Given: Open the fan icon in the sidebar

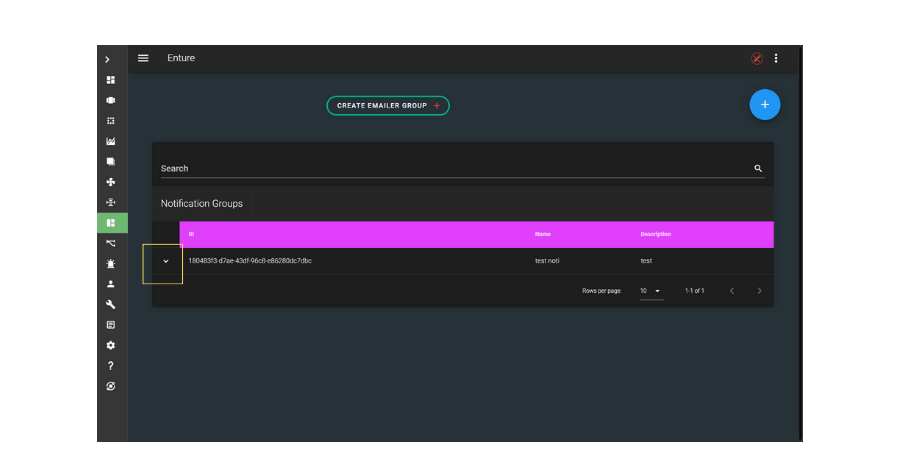Looking at the screenshot, I should click(x=111, y=182).
